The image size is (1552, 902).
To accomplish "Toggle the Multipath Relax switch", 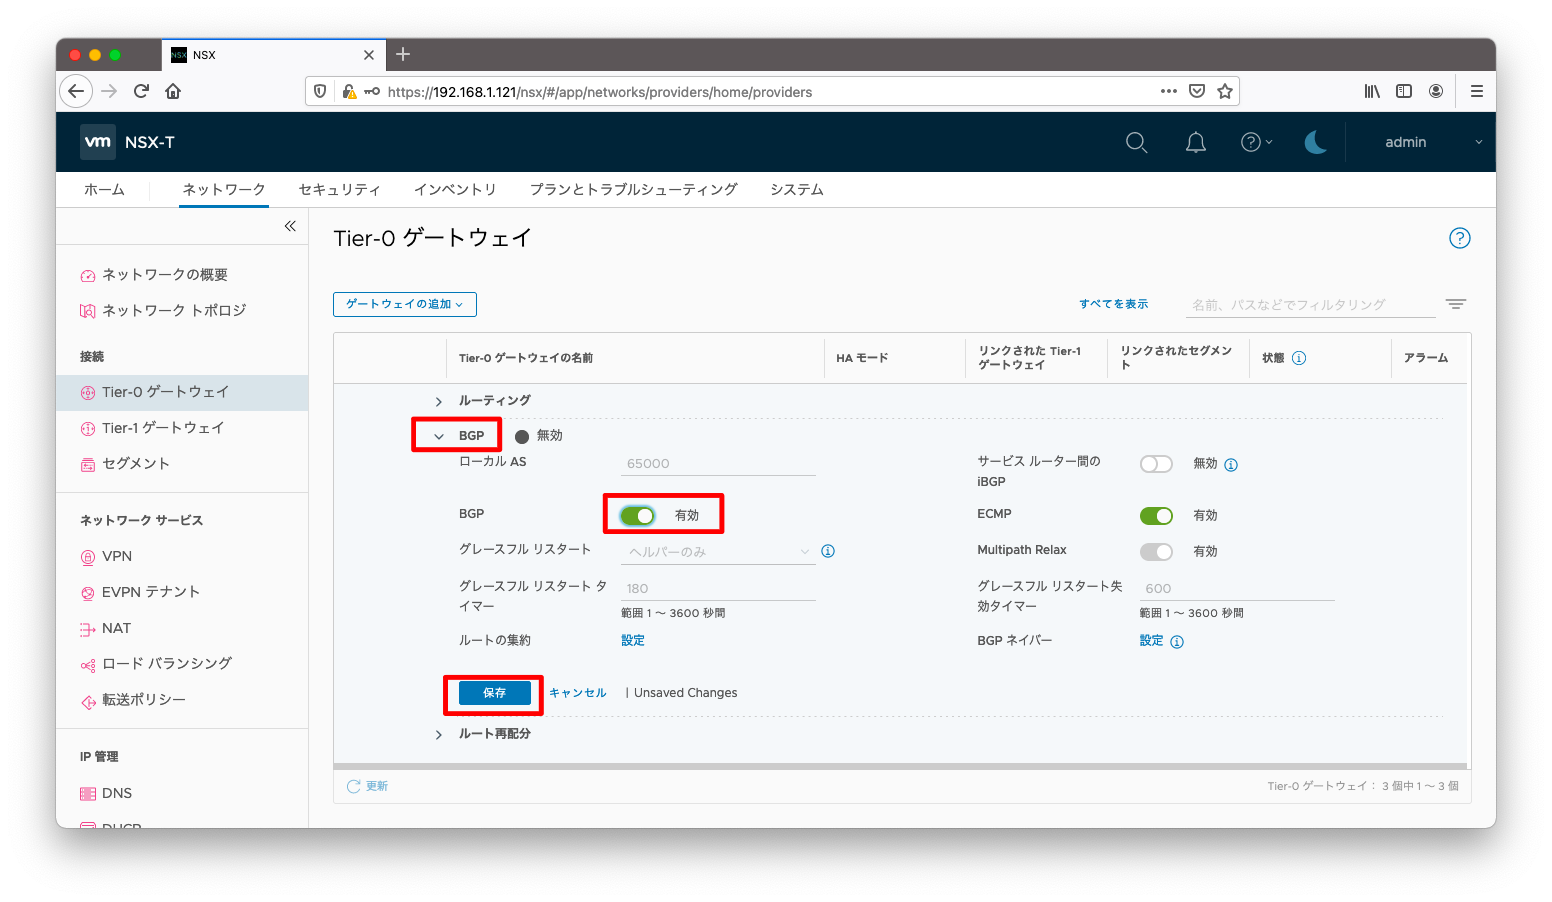I will pyautogui.click(x=1156, y=551).
